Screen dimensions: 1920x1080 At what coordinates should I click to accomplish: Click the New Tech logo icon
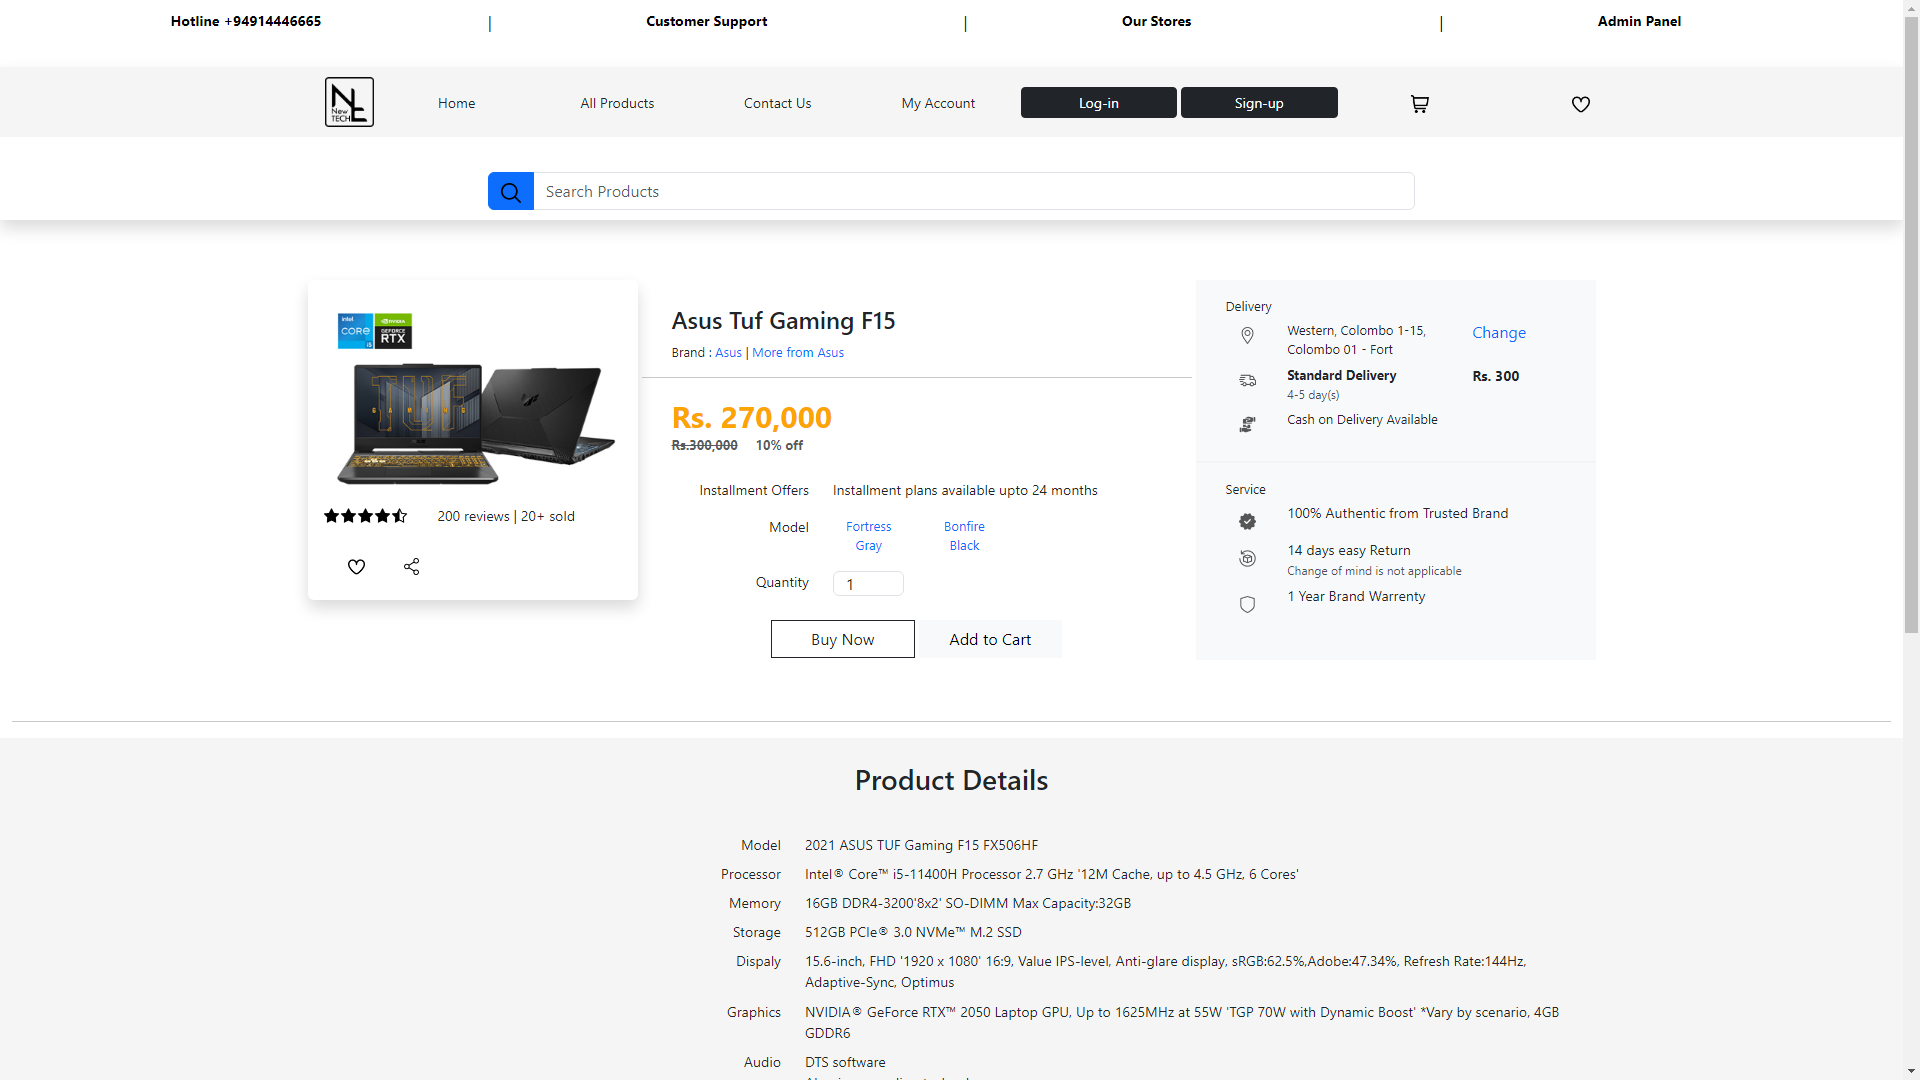pyautogui.click(x=349, y=102)
